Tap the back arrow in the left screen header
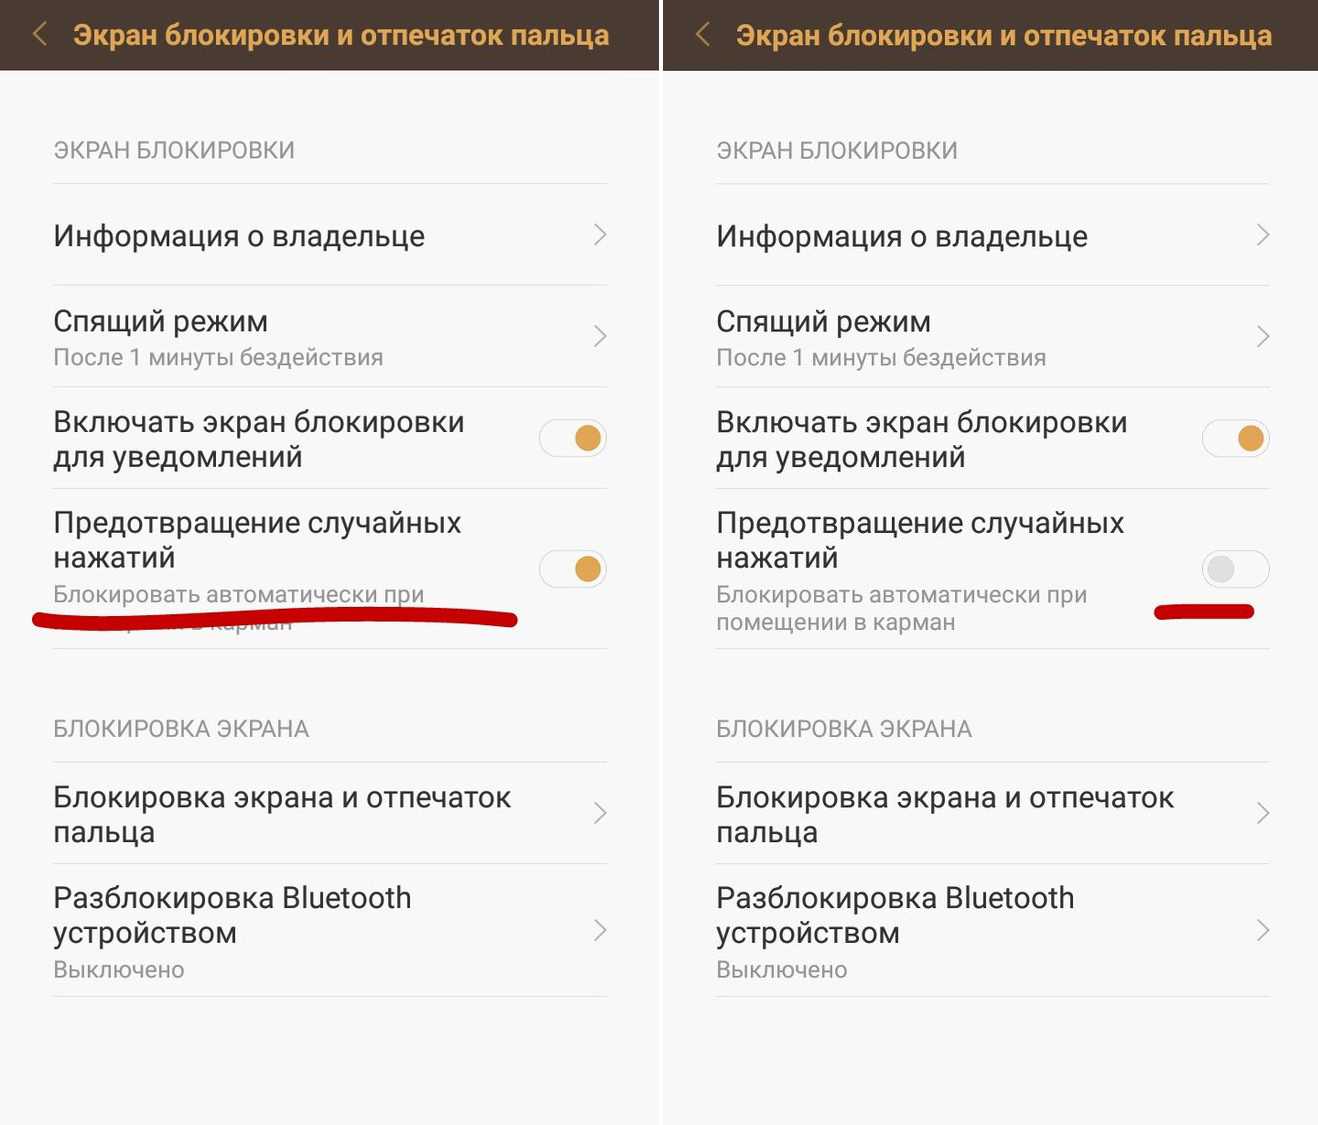Viewport: 1318px width, 1125px height. pyautogui.click(x=40, y=35)
